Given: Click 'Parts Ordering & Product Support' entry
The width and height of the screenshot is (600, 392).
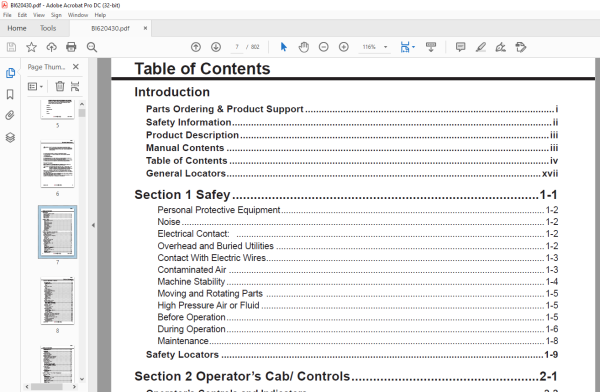Looking at the screenshot, I should 225,109.
